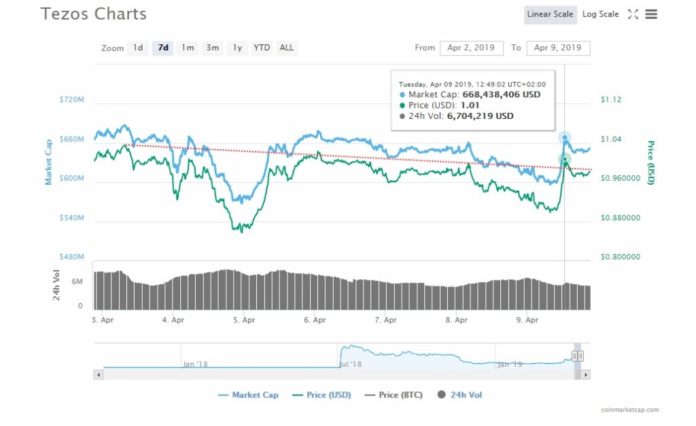696x426 pixels.
Task: Click the 7. Apr axis label
Action: click(x=386, y=320)
